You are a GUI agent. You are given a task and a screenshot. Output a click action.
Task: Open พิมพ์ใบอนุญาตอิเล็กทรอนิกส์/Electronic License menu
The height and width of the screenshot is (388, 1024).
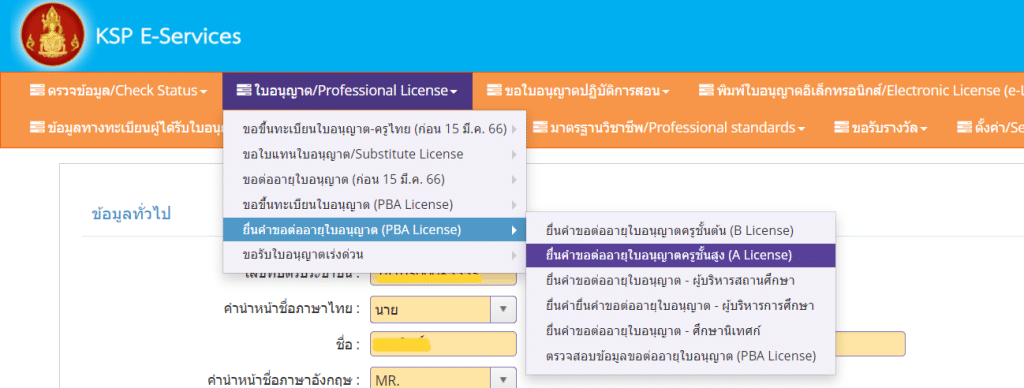(x=860, y=90)
